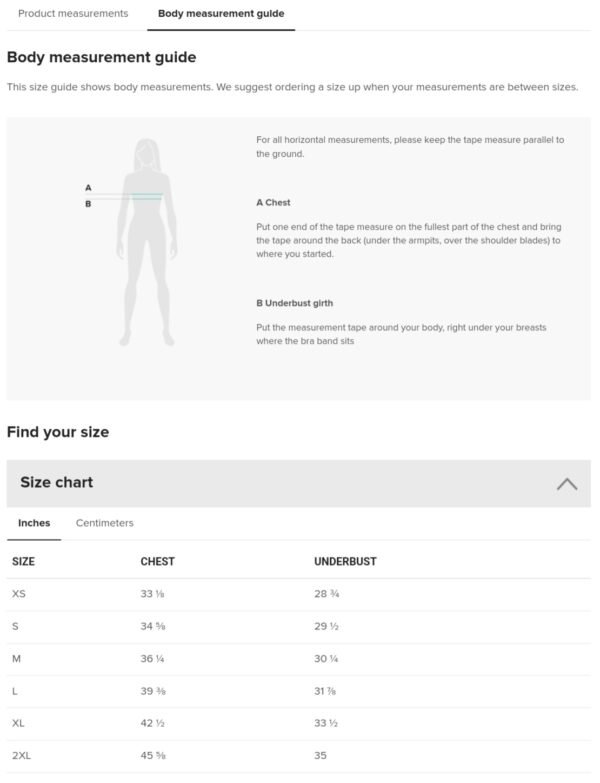Click the Size chart header bar

pos(298,483)
